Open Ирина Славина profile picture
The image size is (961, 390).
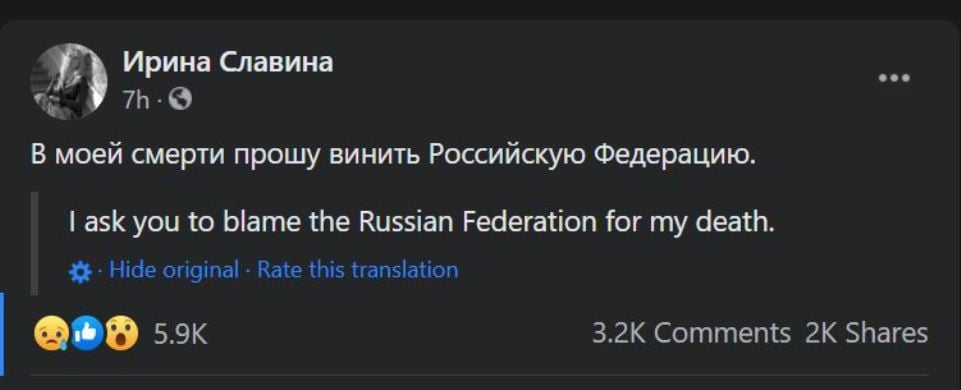(x=69, y=81)
